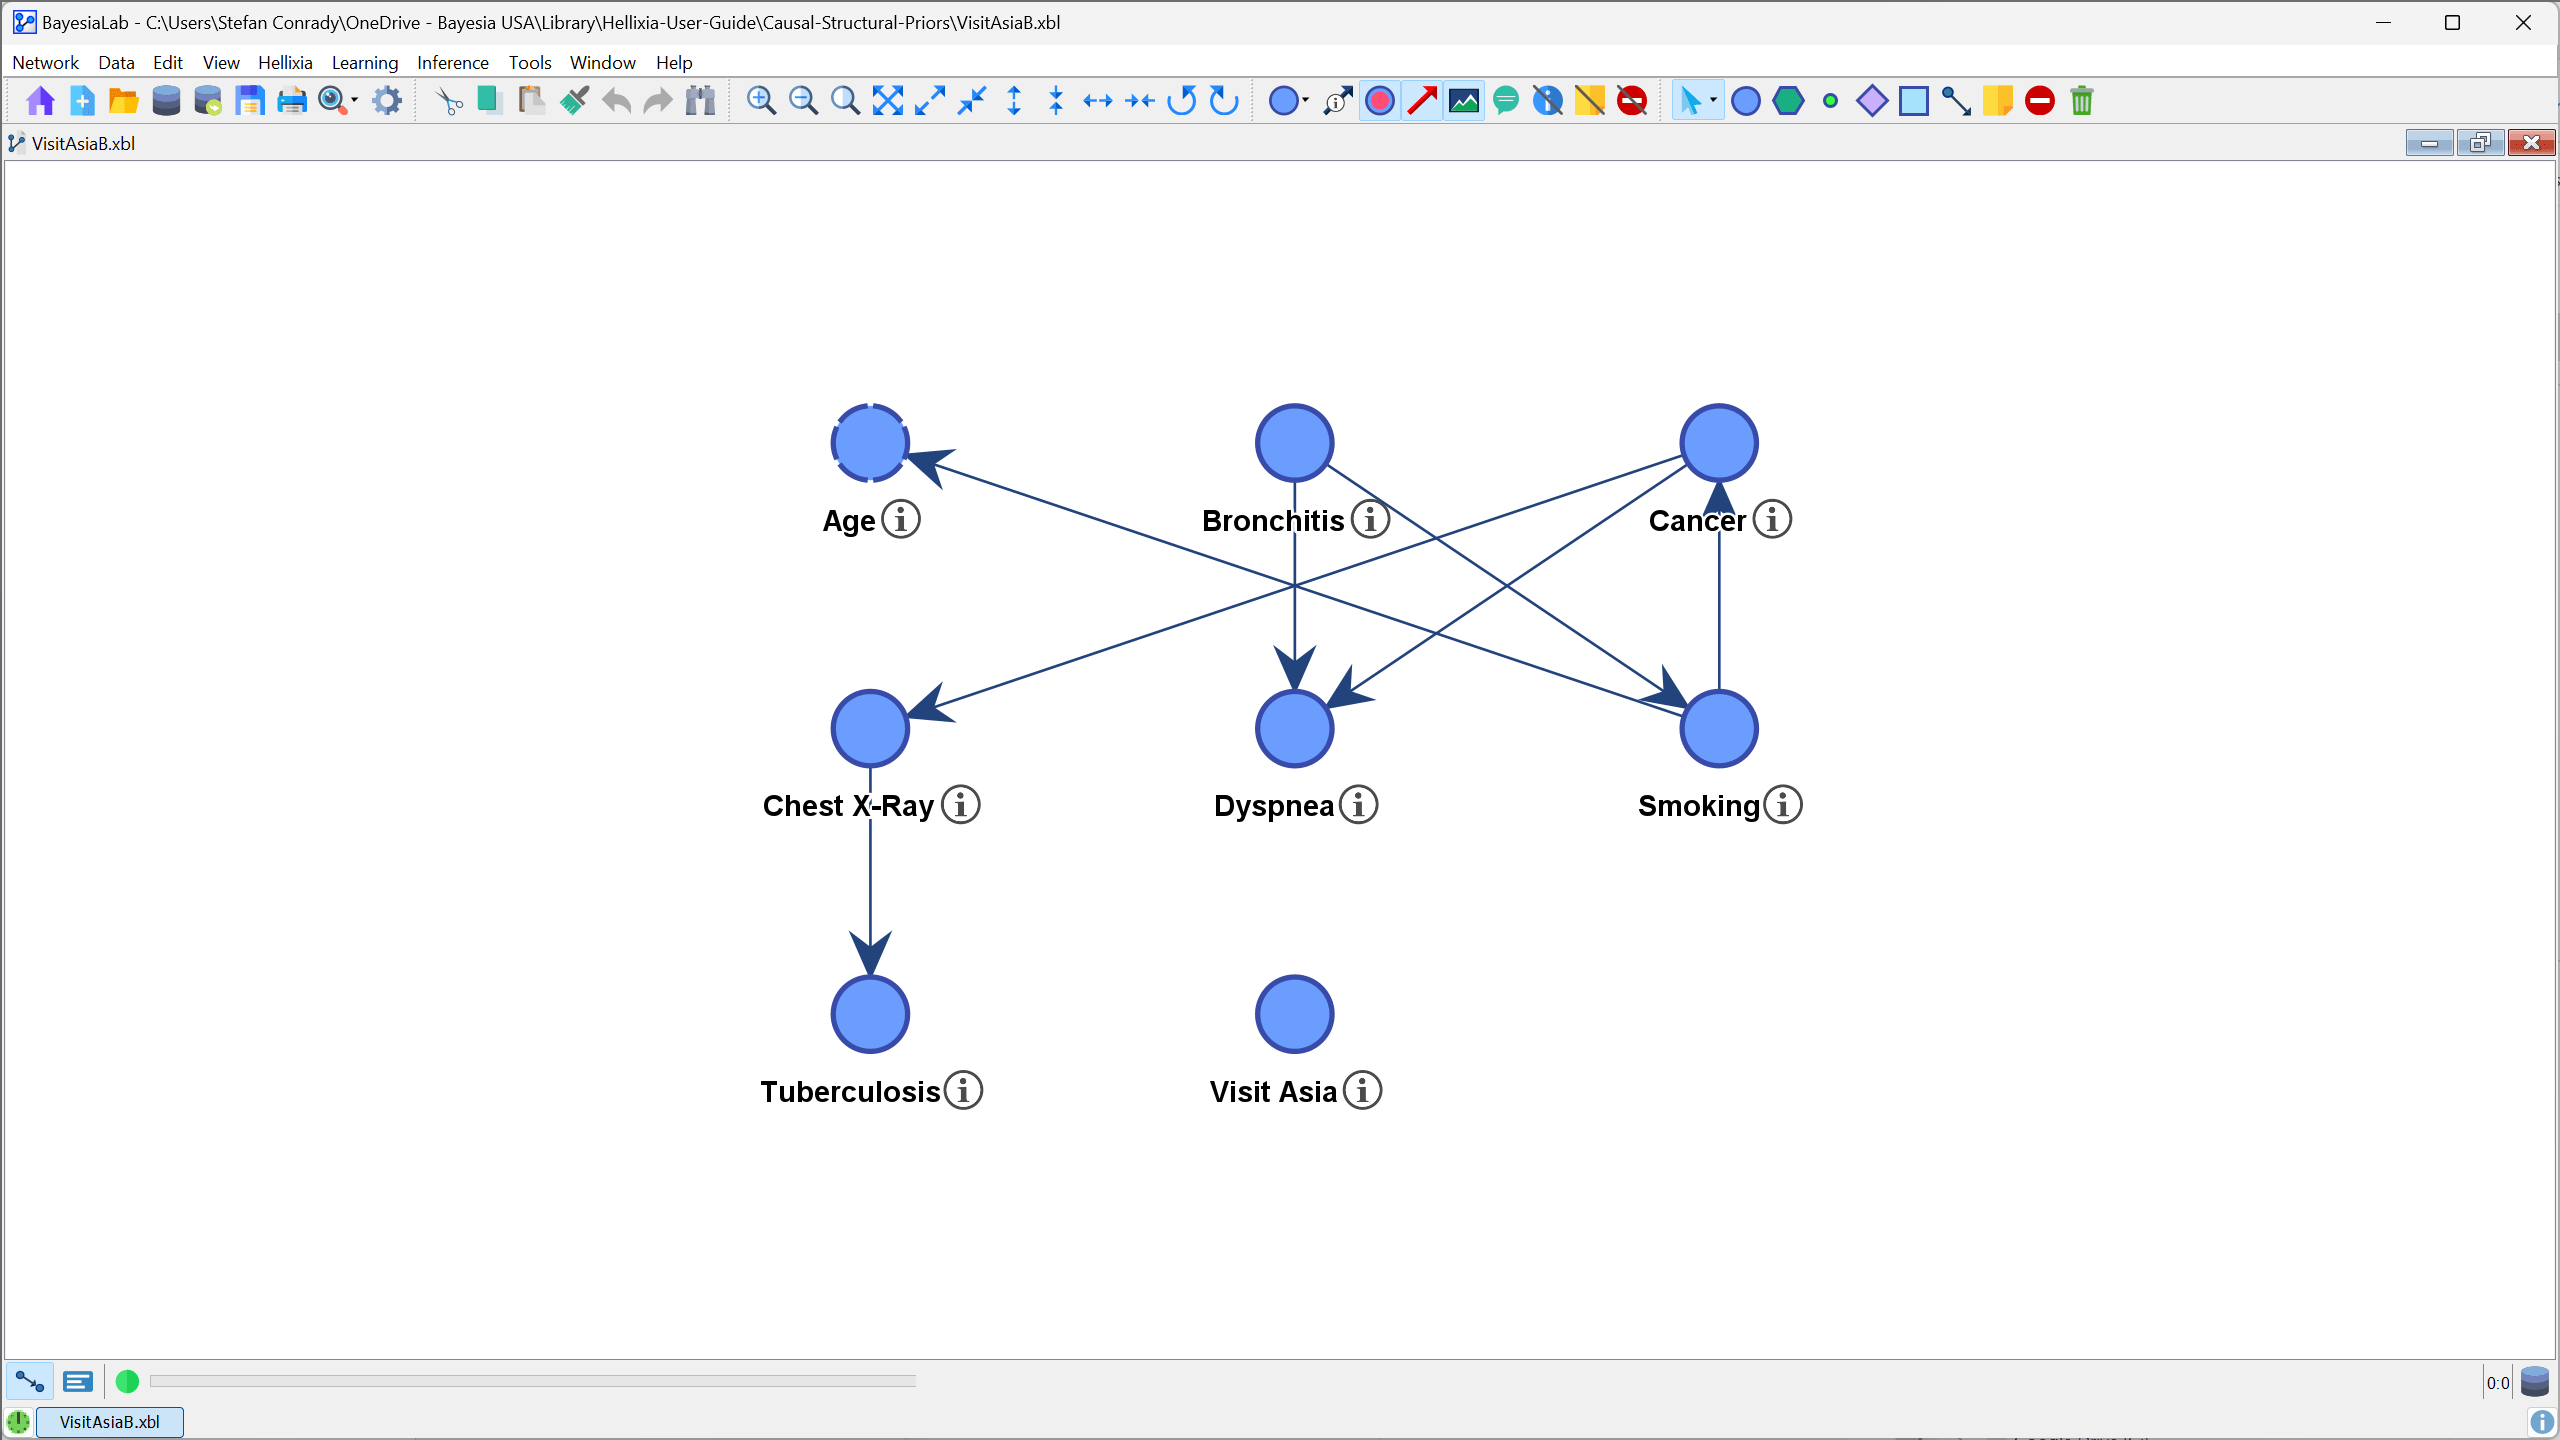Click the fit-to-screen zoom icon
This screenshot has height=1440, width=2560.
click(x=887, y=101)
